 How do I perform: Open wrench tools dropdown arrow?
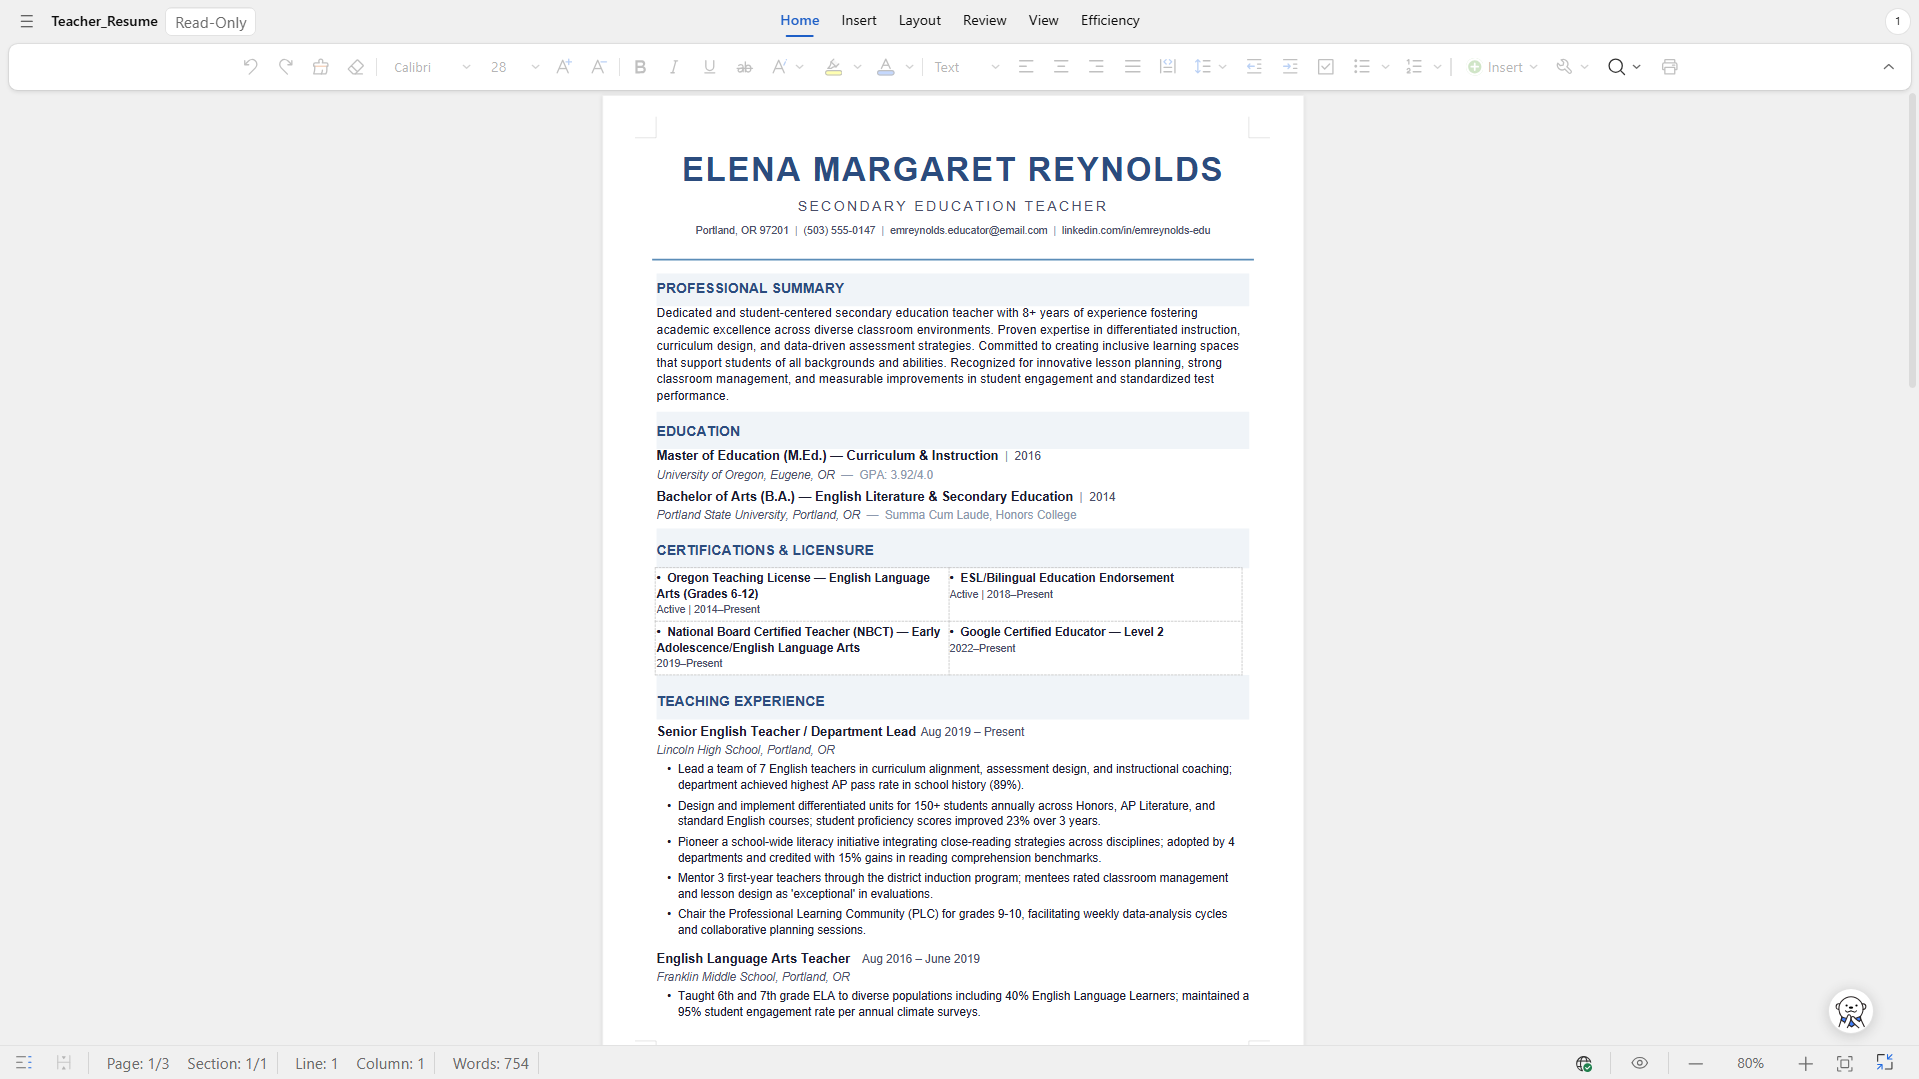(1585, 67)
